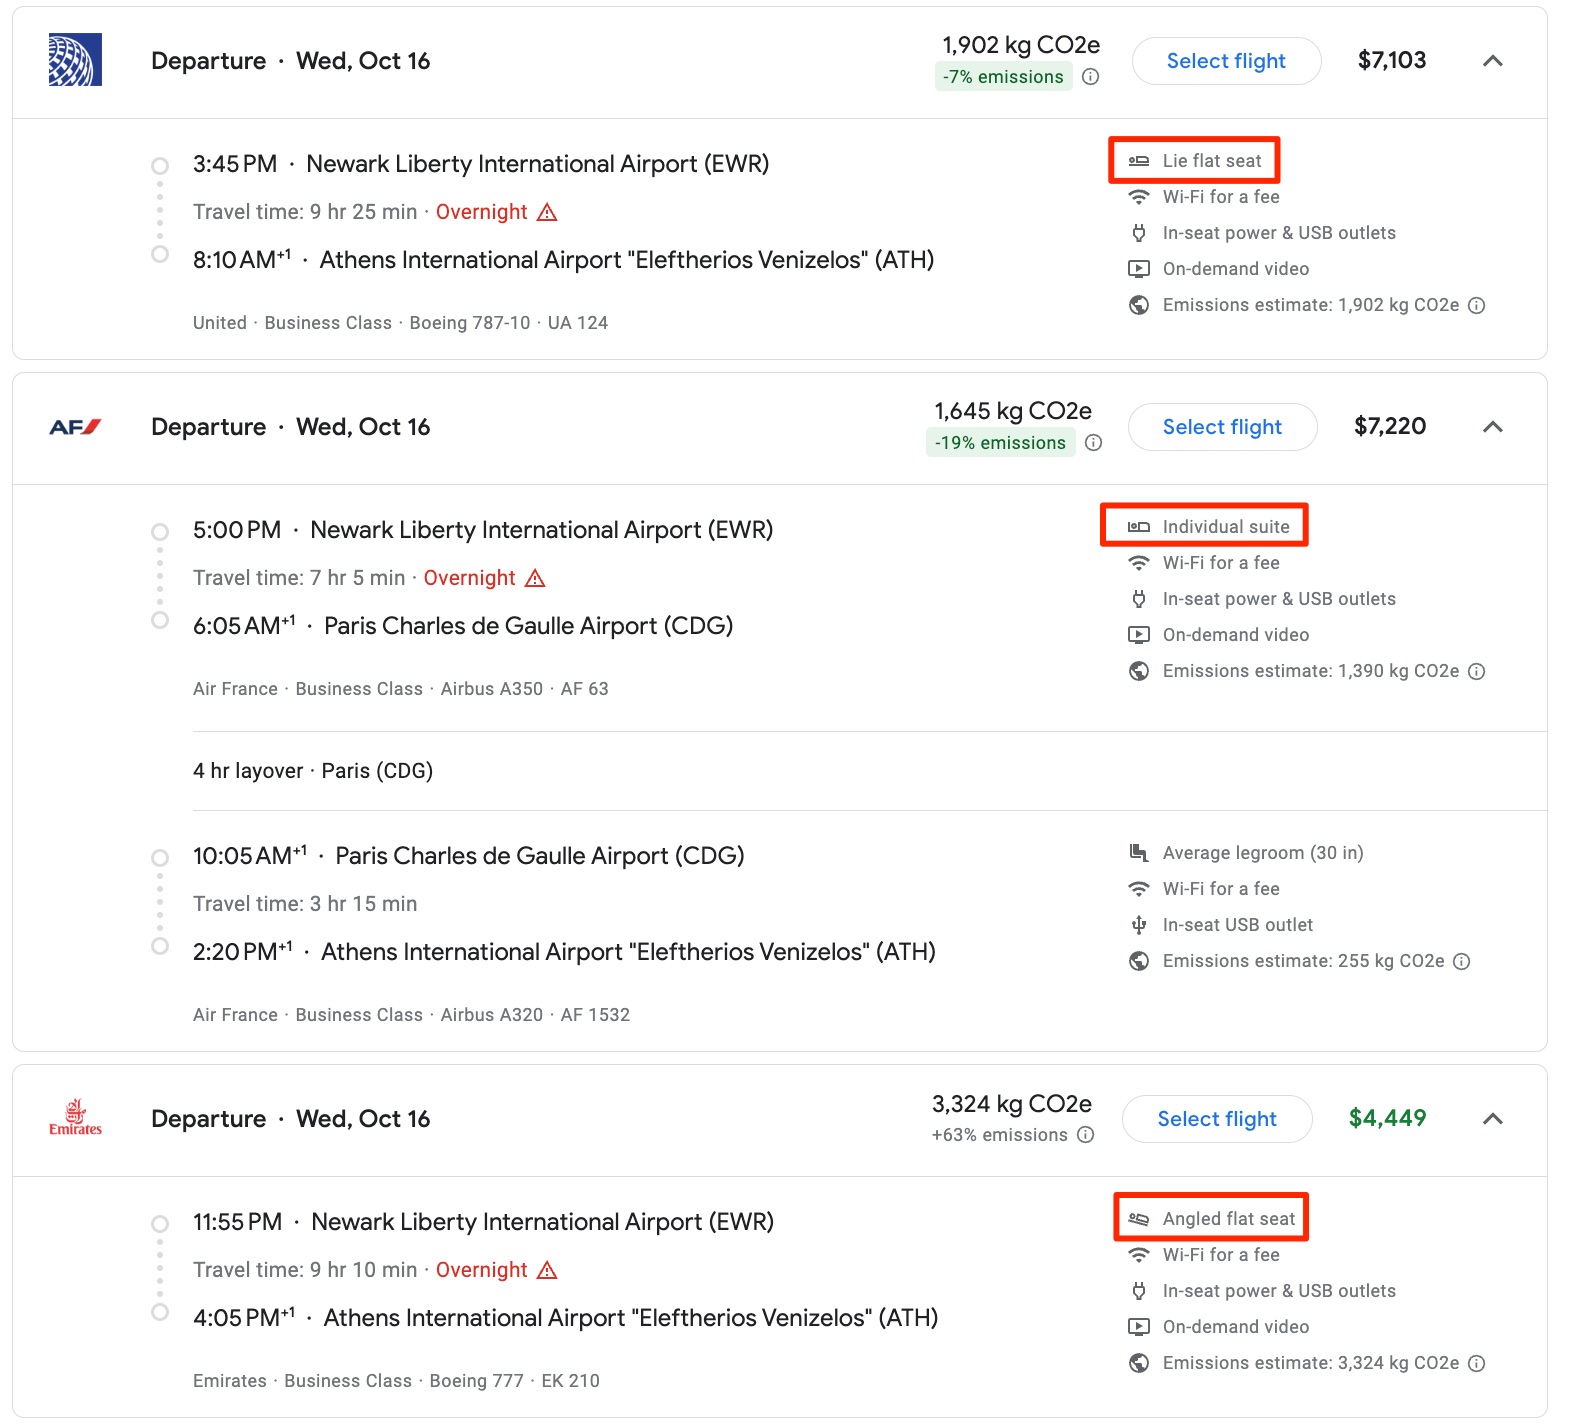Collapse the $7,220 Air France flight details
Image resolution: width=1578 pixels, height=1424 pixels.
[x=1493, y=427]
